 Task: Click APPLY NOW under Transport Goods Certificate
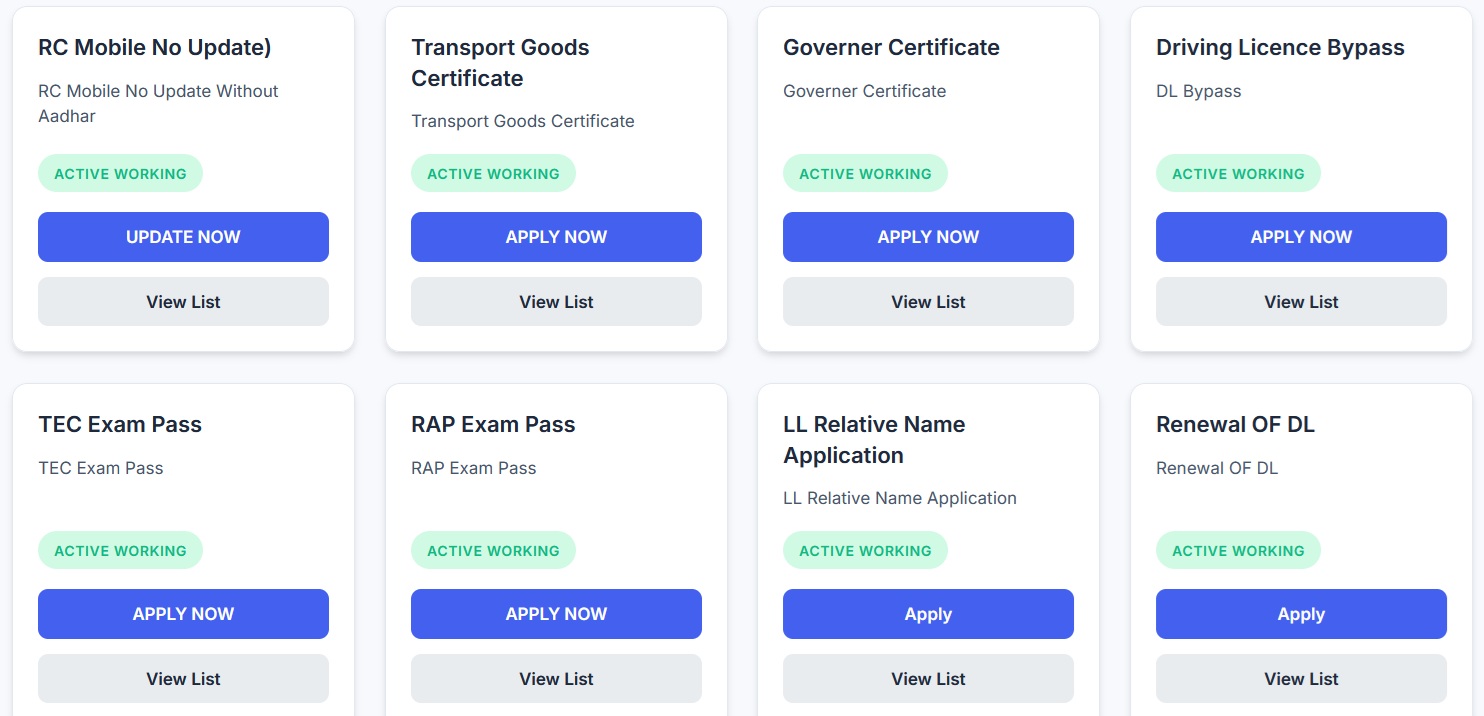pos(556,237)
